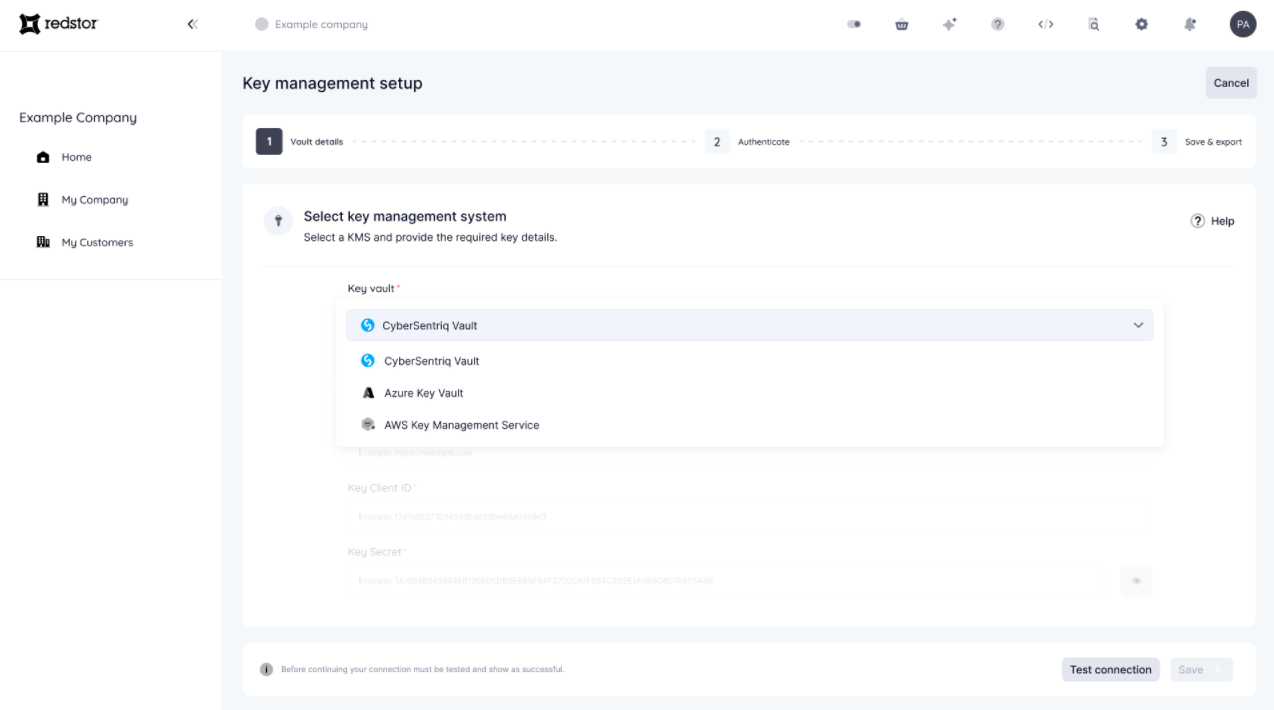Choose CyberSentriq Vault option in list
This screenshot has width=1274, height=710.
tap(749, 361)
